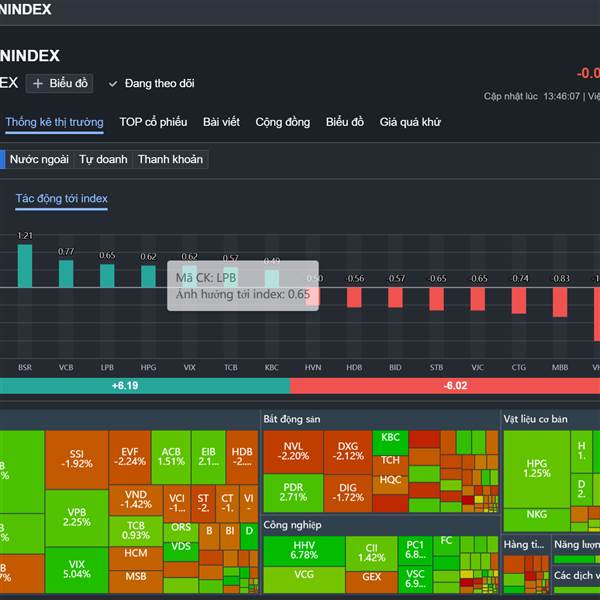Select the Biểu đồ navigation tab
This screenshot has width=600, height=600.
(345, 122)
